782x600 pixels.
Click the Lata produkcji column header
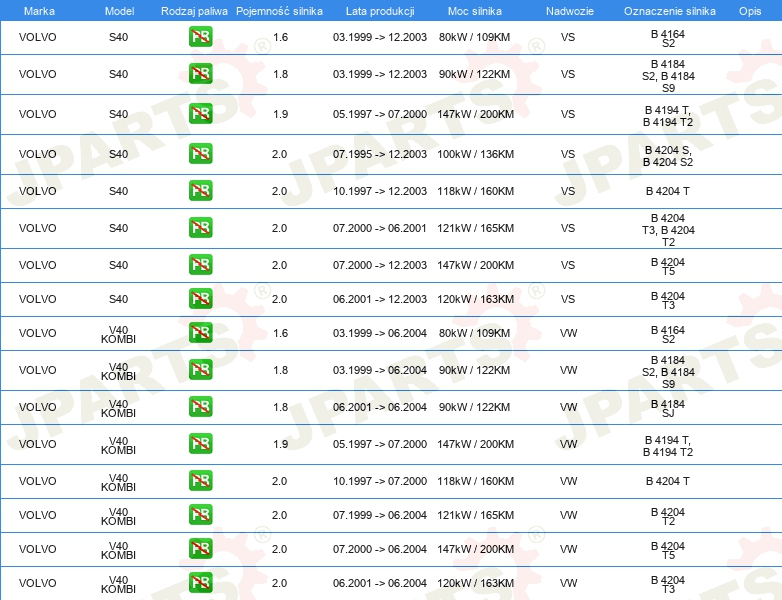pos(380,11)
